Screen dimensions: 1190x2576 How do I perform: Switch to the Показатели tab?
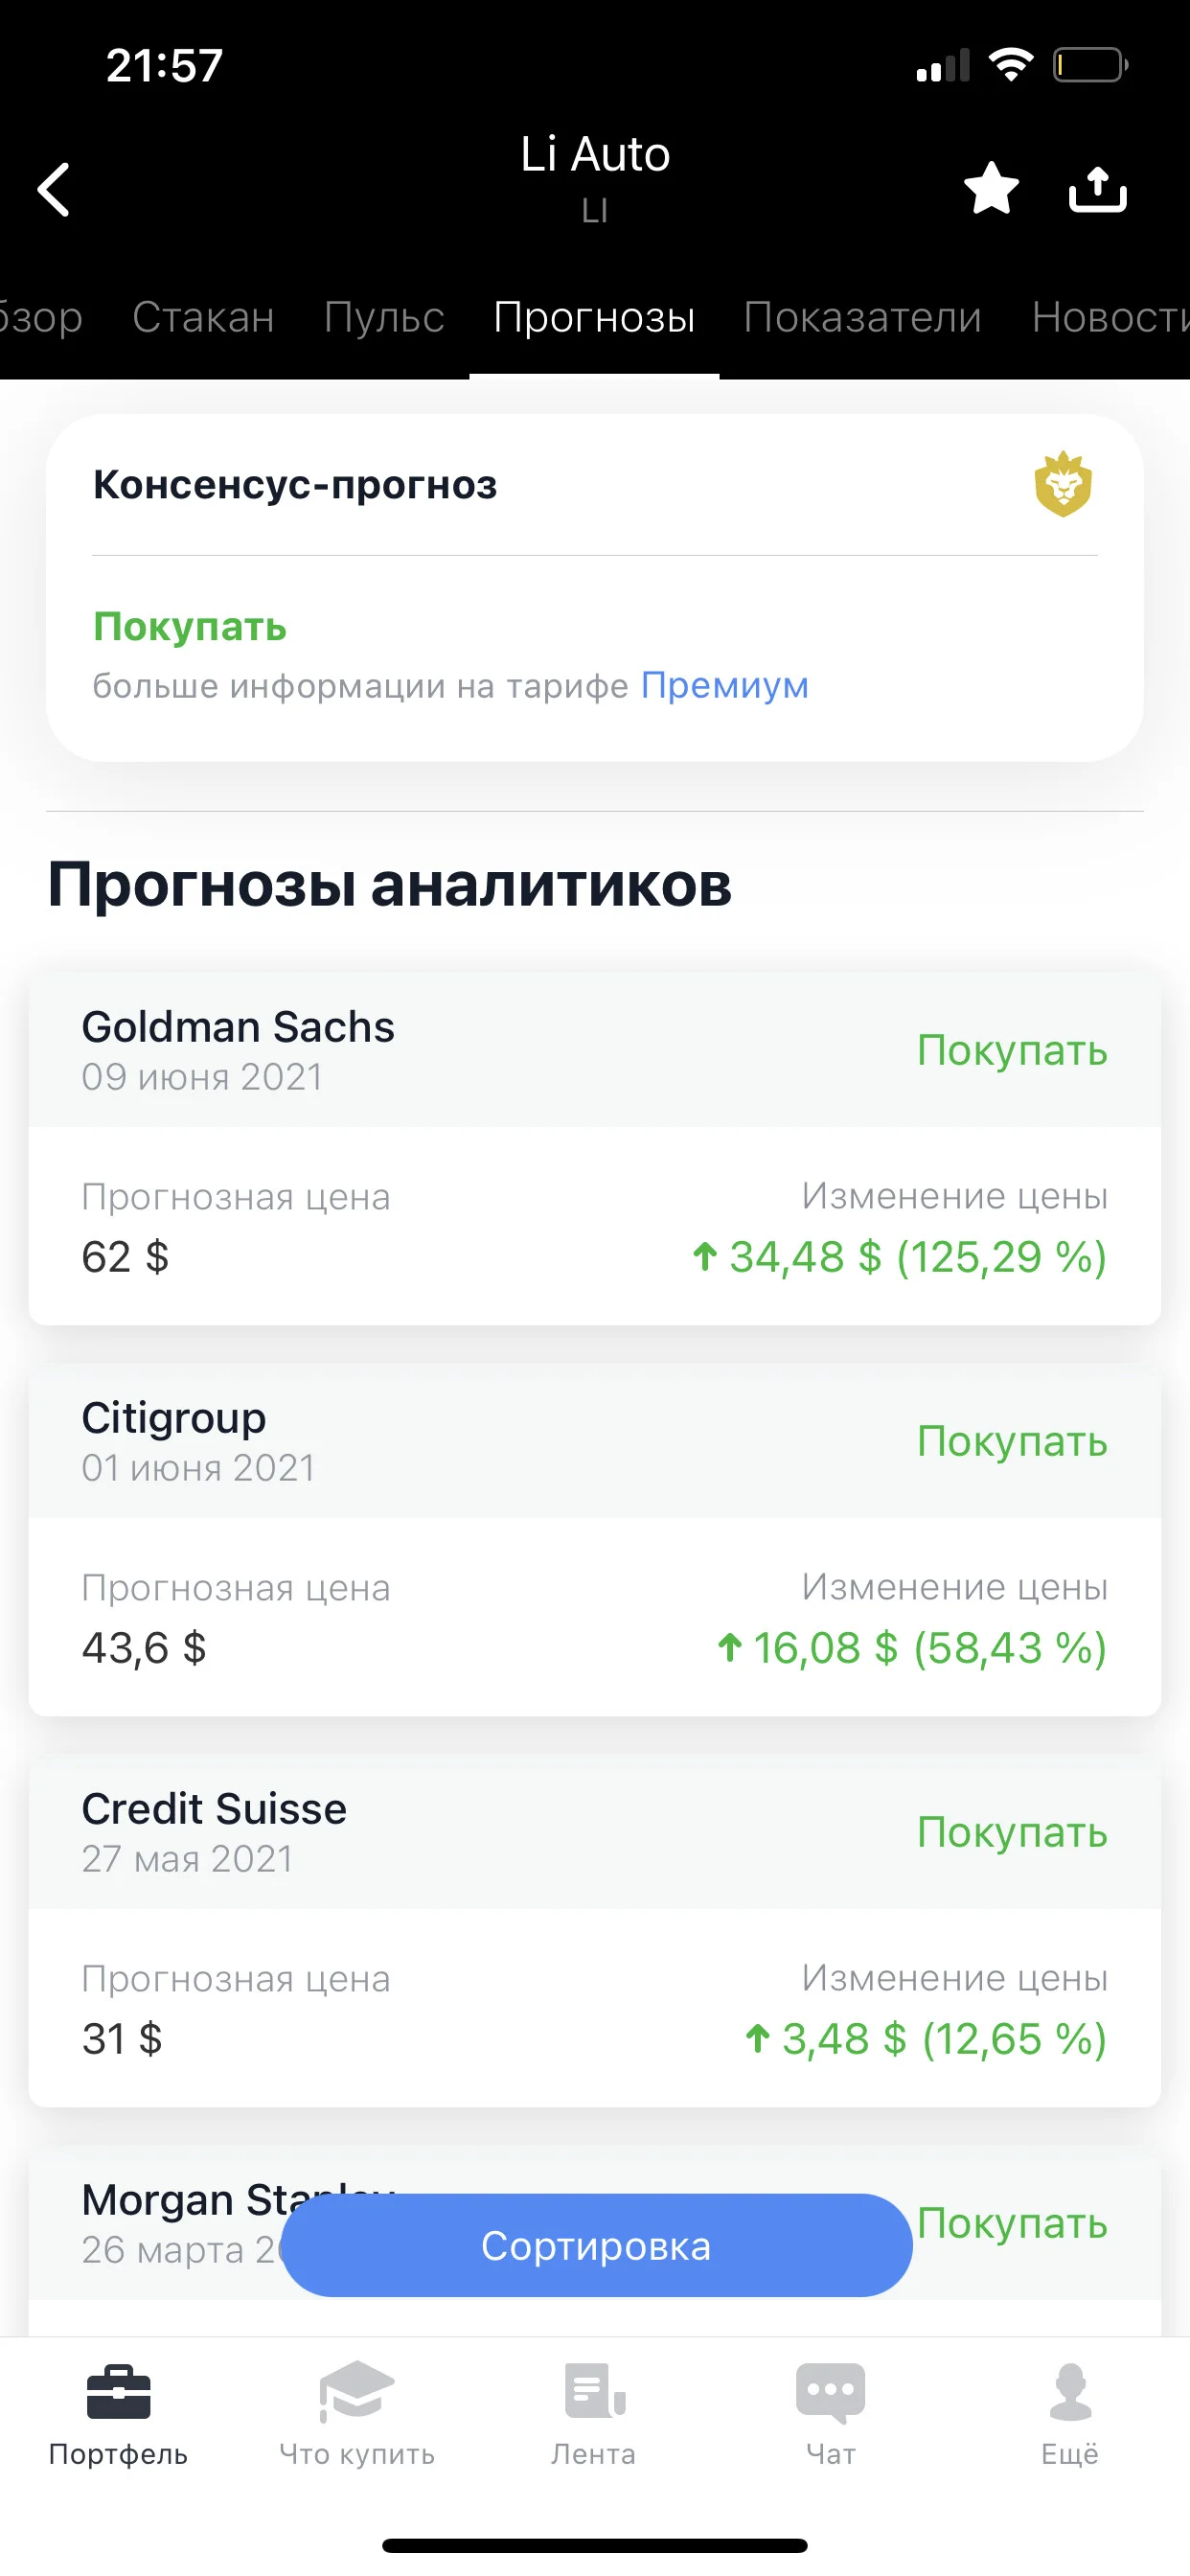(x=862, y=317)
